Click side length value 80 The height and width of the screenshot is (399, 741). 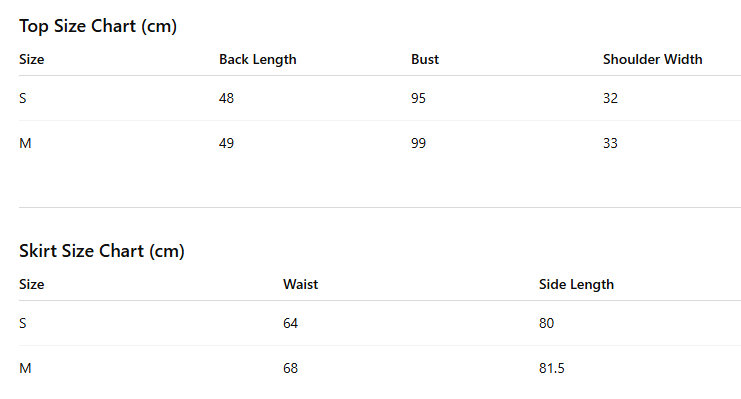[x=546, y=323]
